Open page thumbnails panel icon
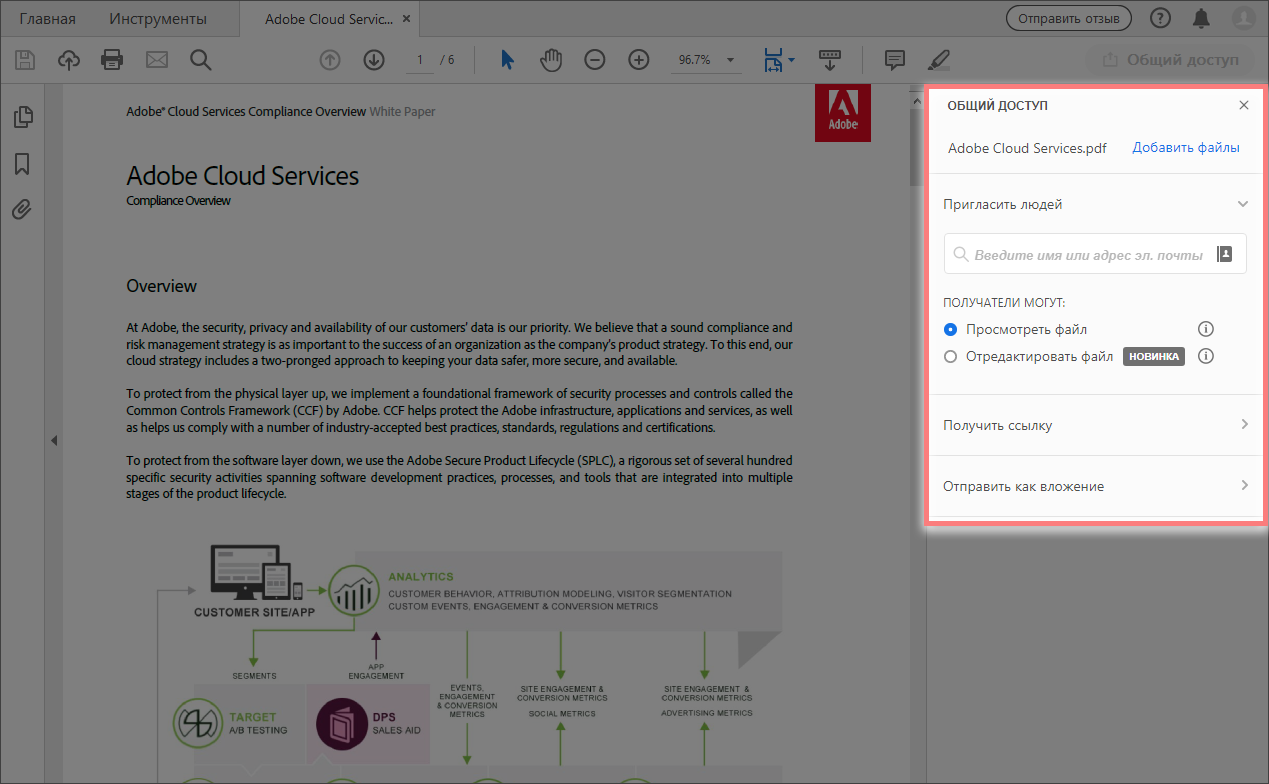 tap(22, 117)
